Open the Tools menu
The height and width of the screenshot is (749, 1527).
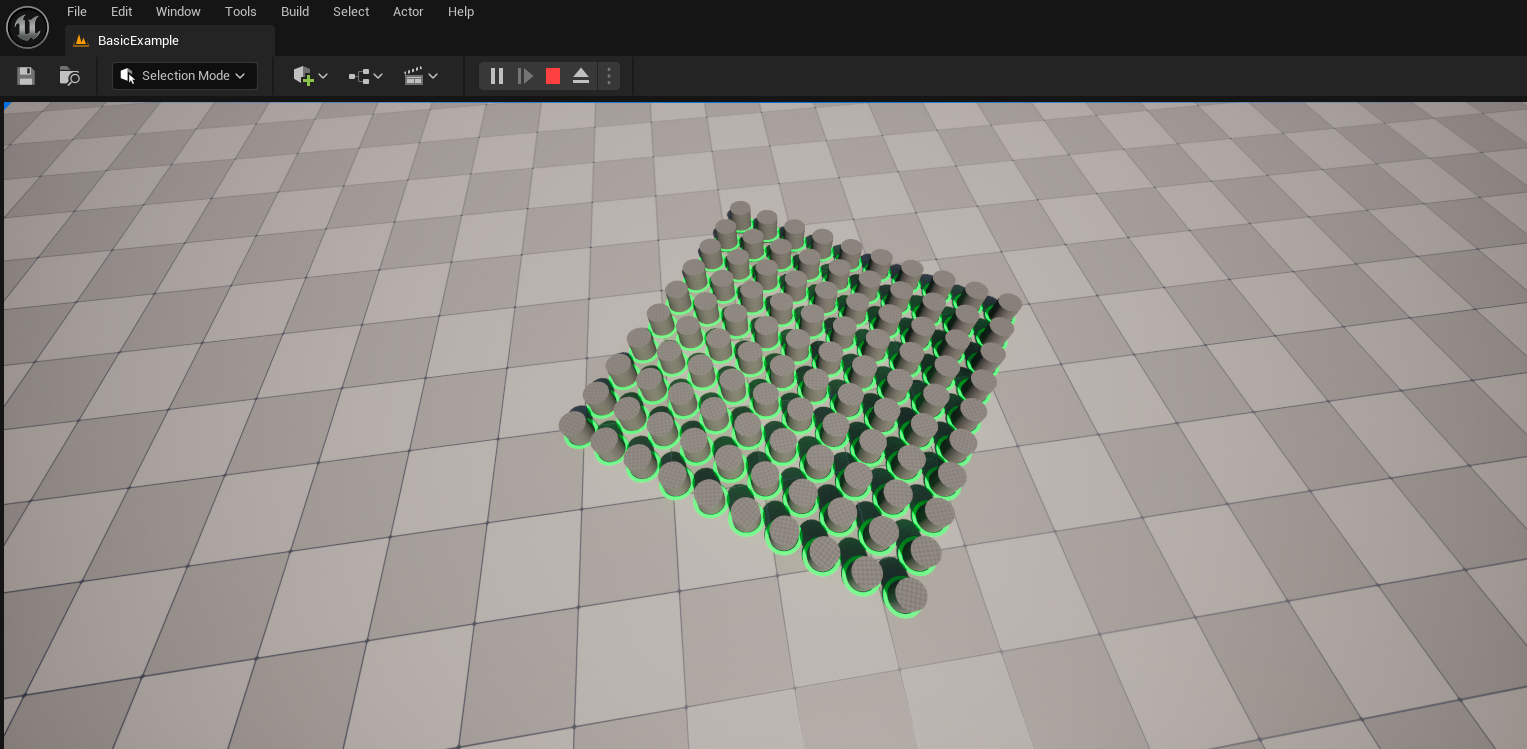pyautogui.click(x=240, y=11)
